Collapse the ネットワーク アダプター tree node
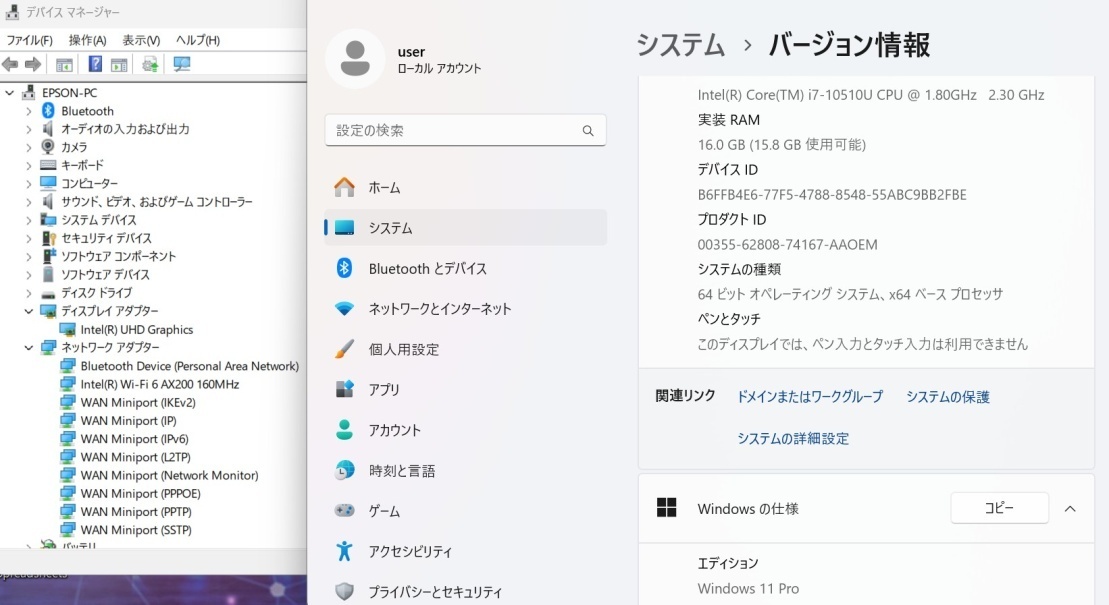 click(x=31, y=347)
